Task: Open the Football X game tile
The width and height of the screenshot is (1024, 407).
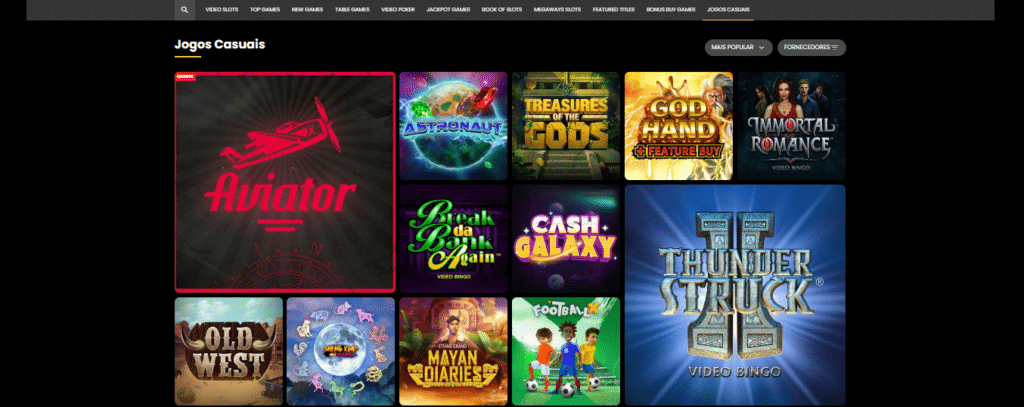Action: (x=566, y=351)
